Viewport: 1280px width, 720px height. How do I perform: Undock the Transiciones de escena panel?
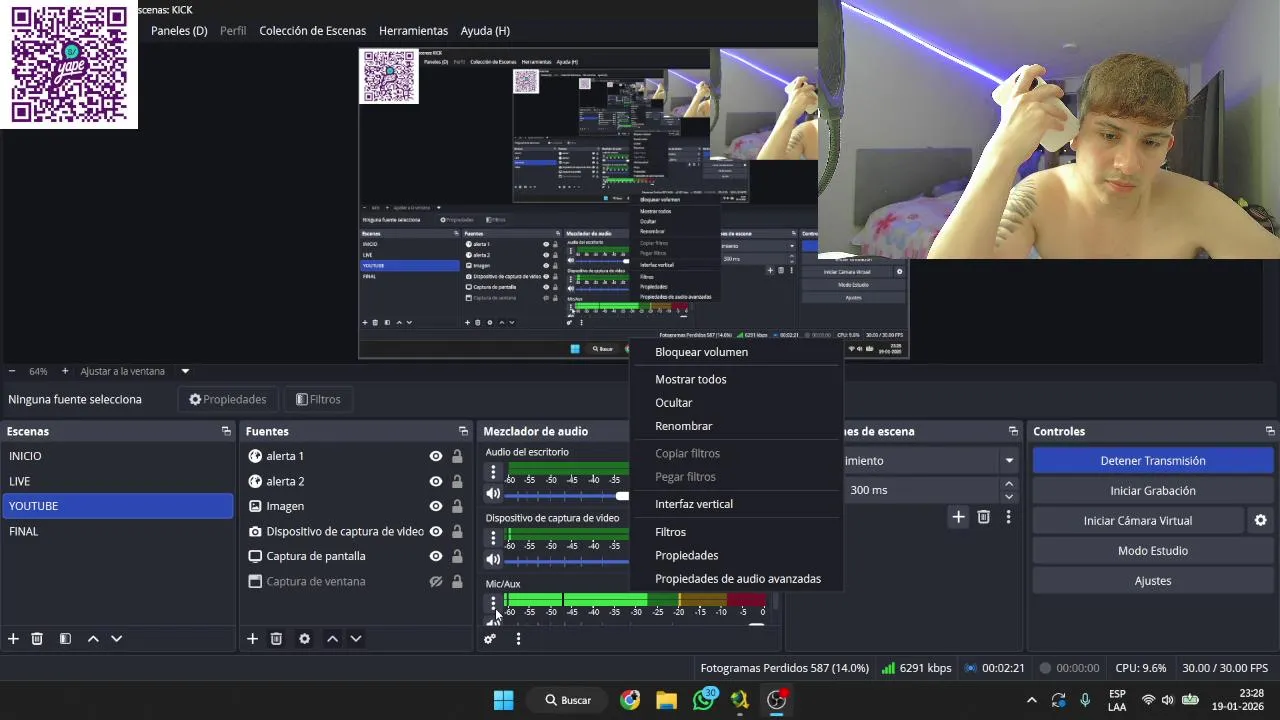[x=1013, y=431]
